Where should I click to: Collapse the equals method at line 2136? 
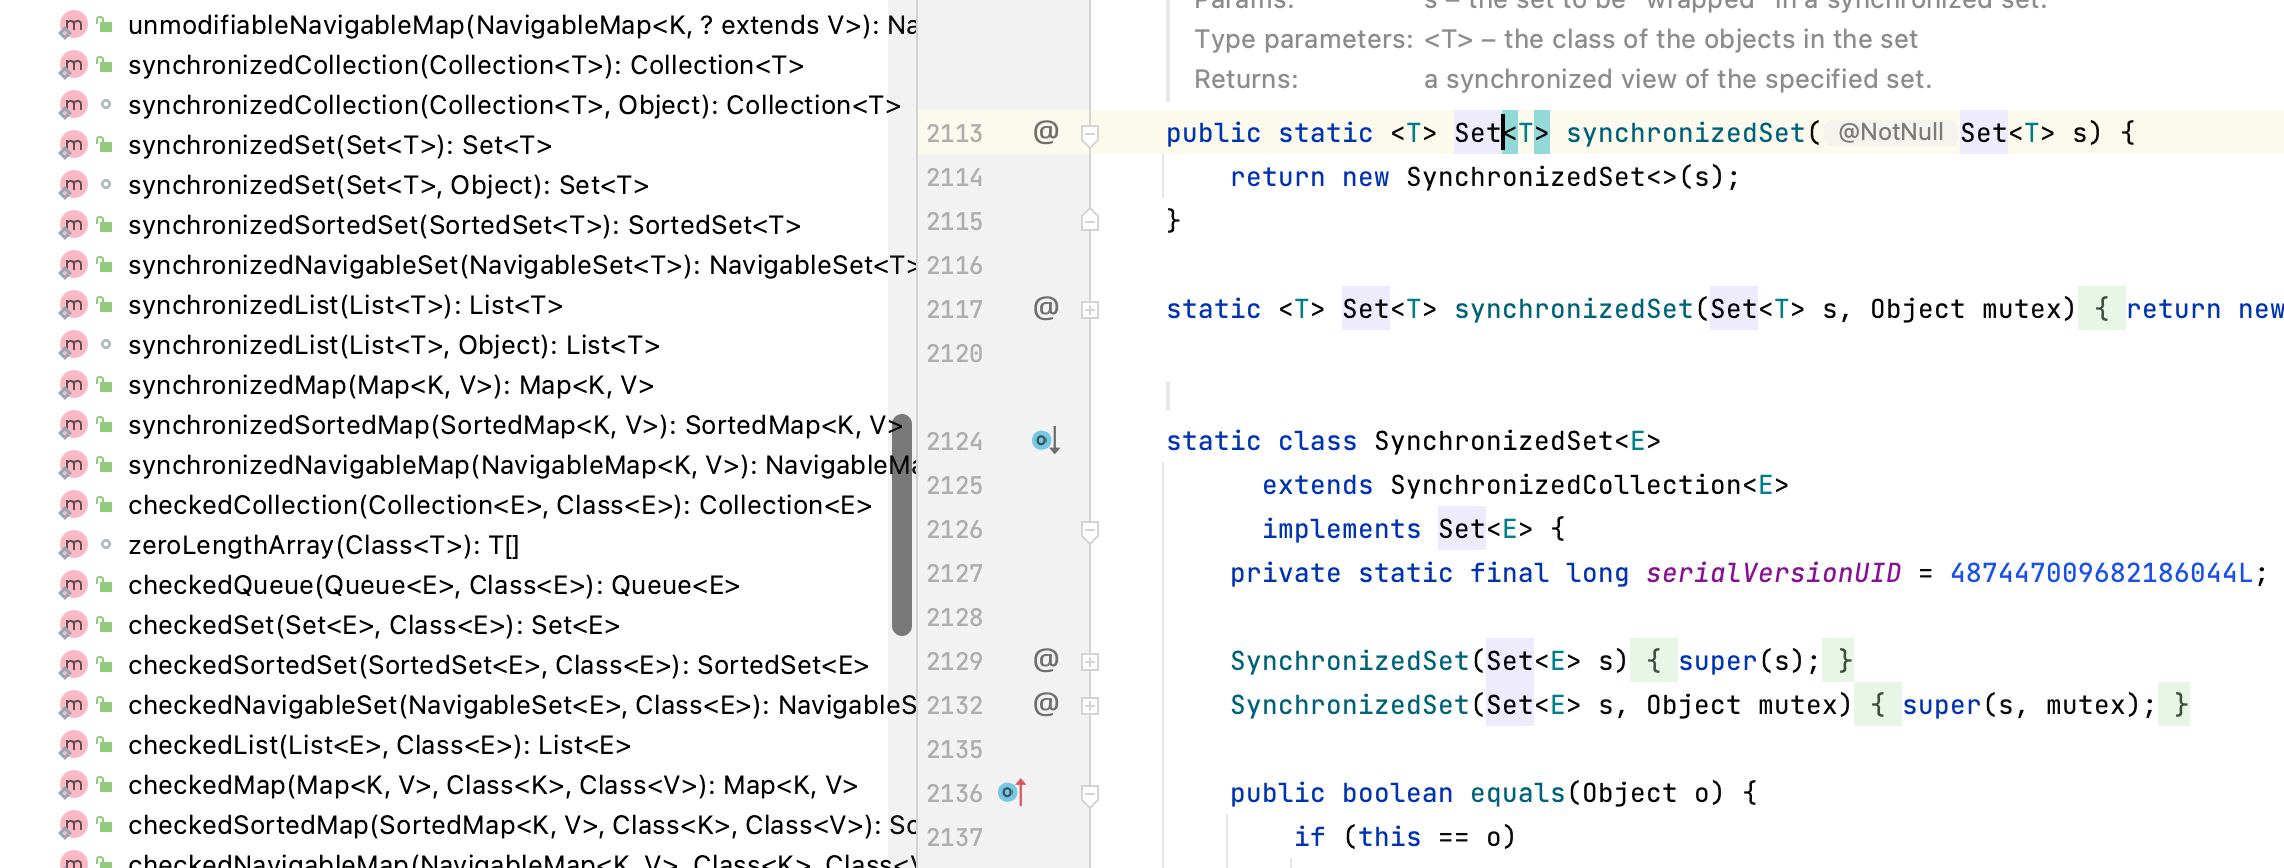(1090, 794)
